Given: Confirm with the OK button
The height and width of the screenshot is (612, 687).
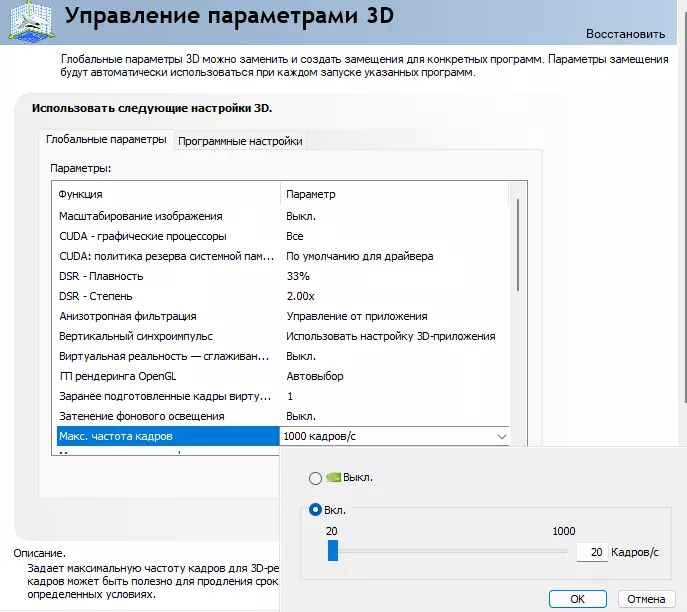Looking at the screenshot, I should (x=577, y=599).
